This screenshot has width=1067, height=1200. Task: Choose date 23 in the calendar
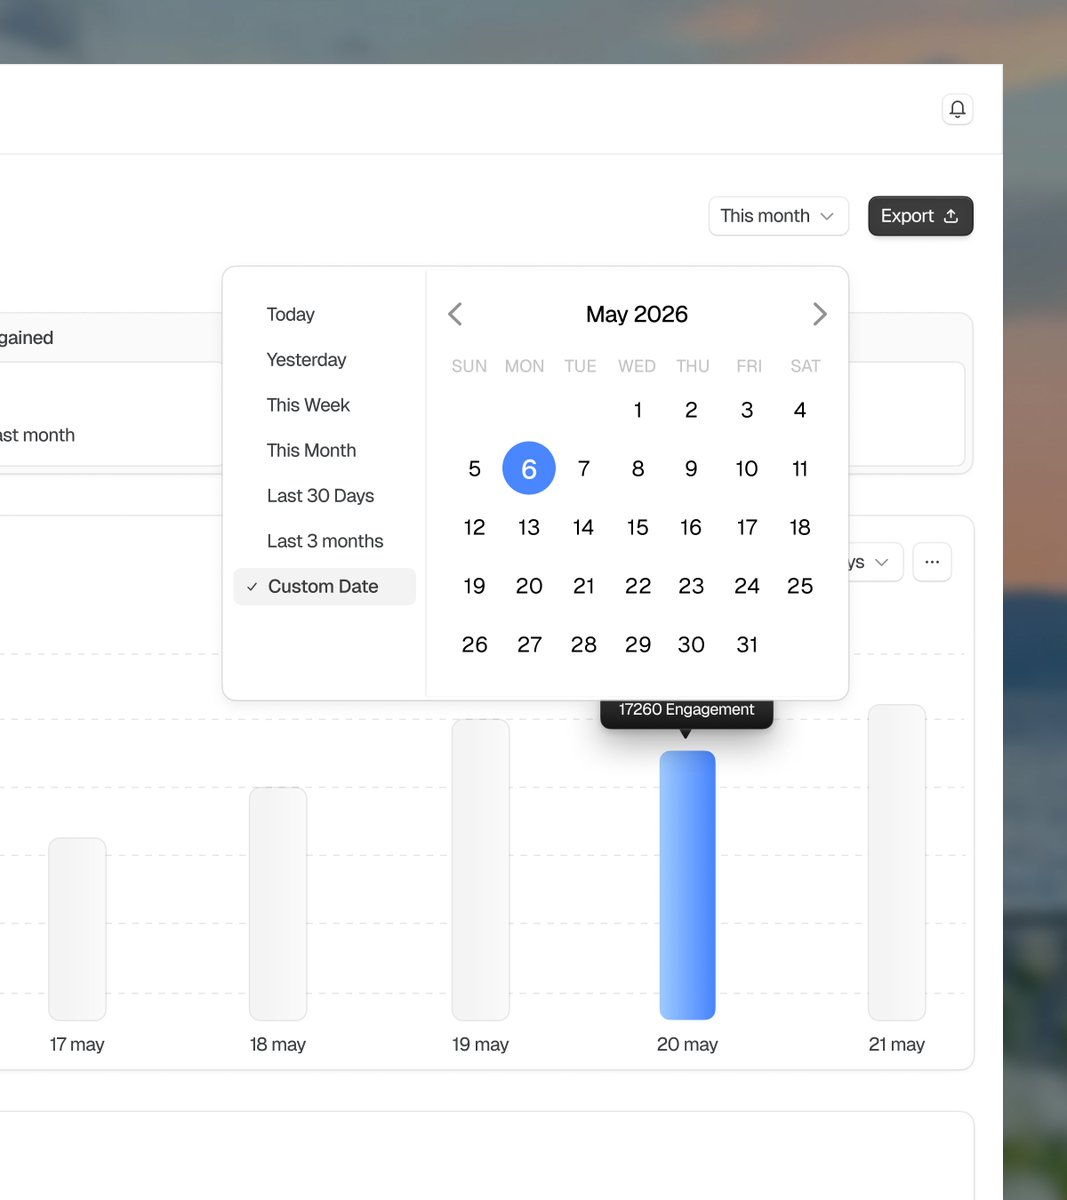[x=691, y=586]
